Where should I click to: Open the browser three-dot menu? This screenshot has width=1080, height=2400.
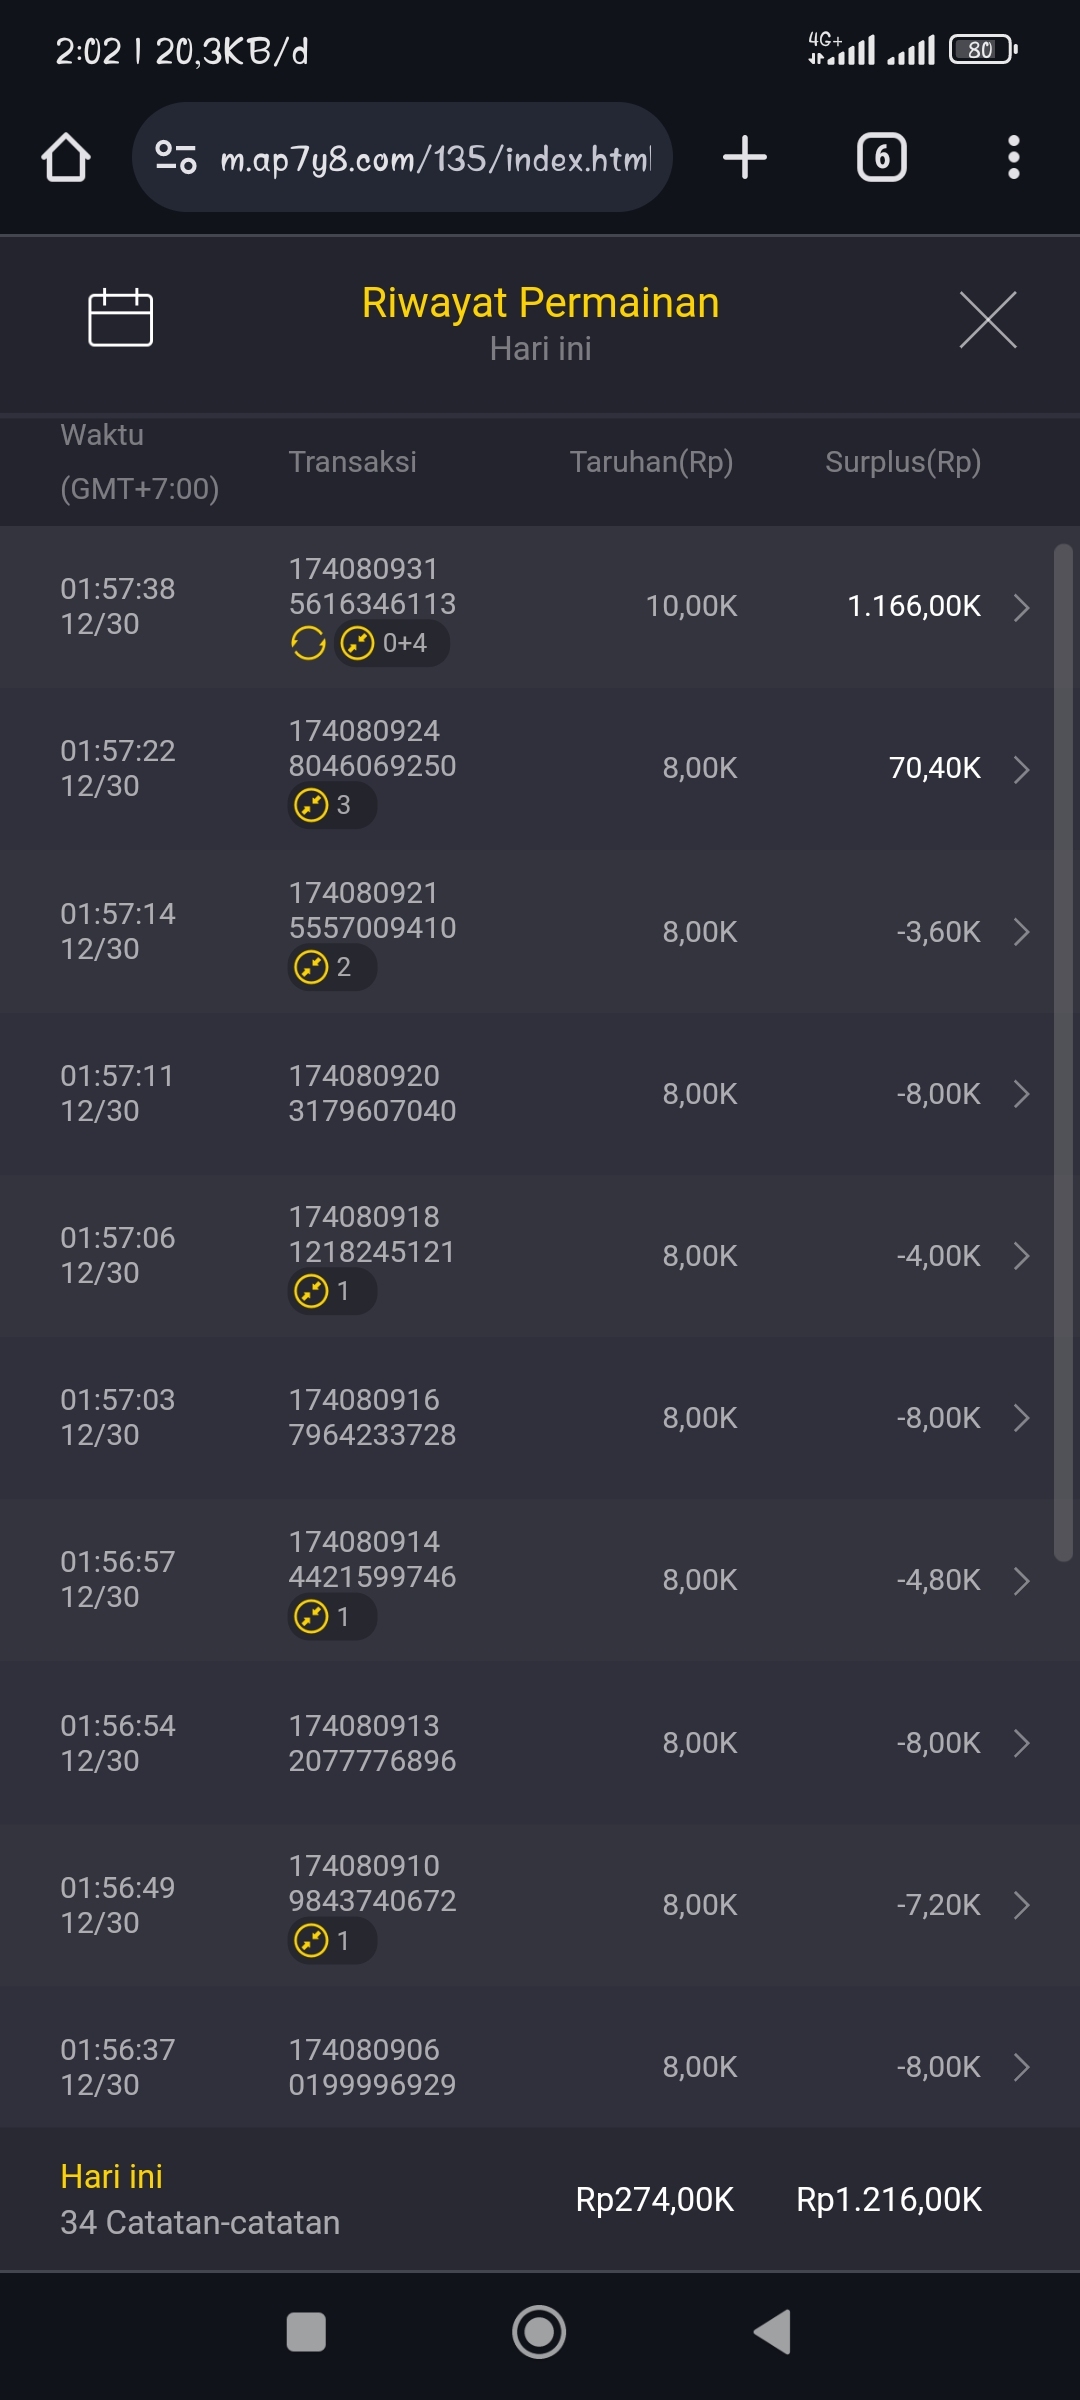click(x=1013, y=158)
